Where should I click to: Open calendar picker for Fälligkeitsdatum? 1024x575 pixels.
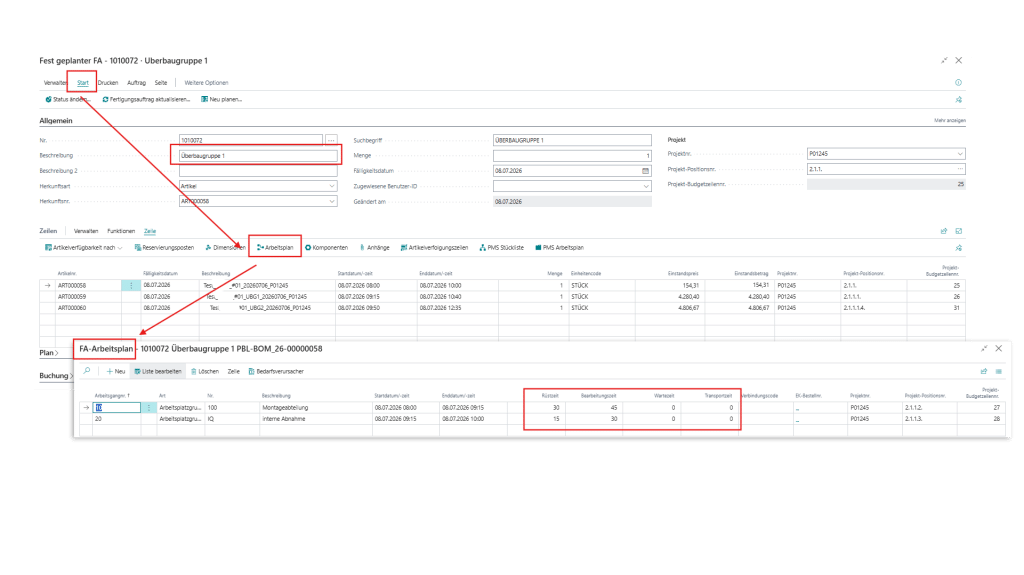pyautogui.click(x=645, y=171)
